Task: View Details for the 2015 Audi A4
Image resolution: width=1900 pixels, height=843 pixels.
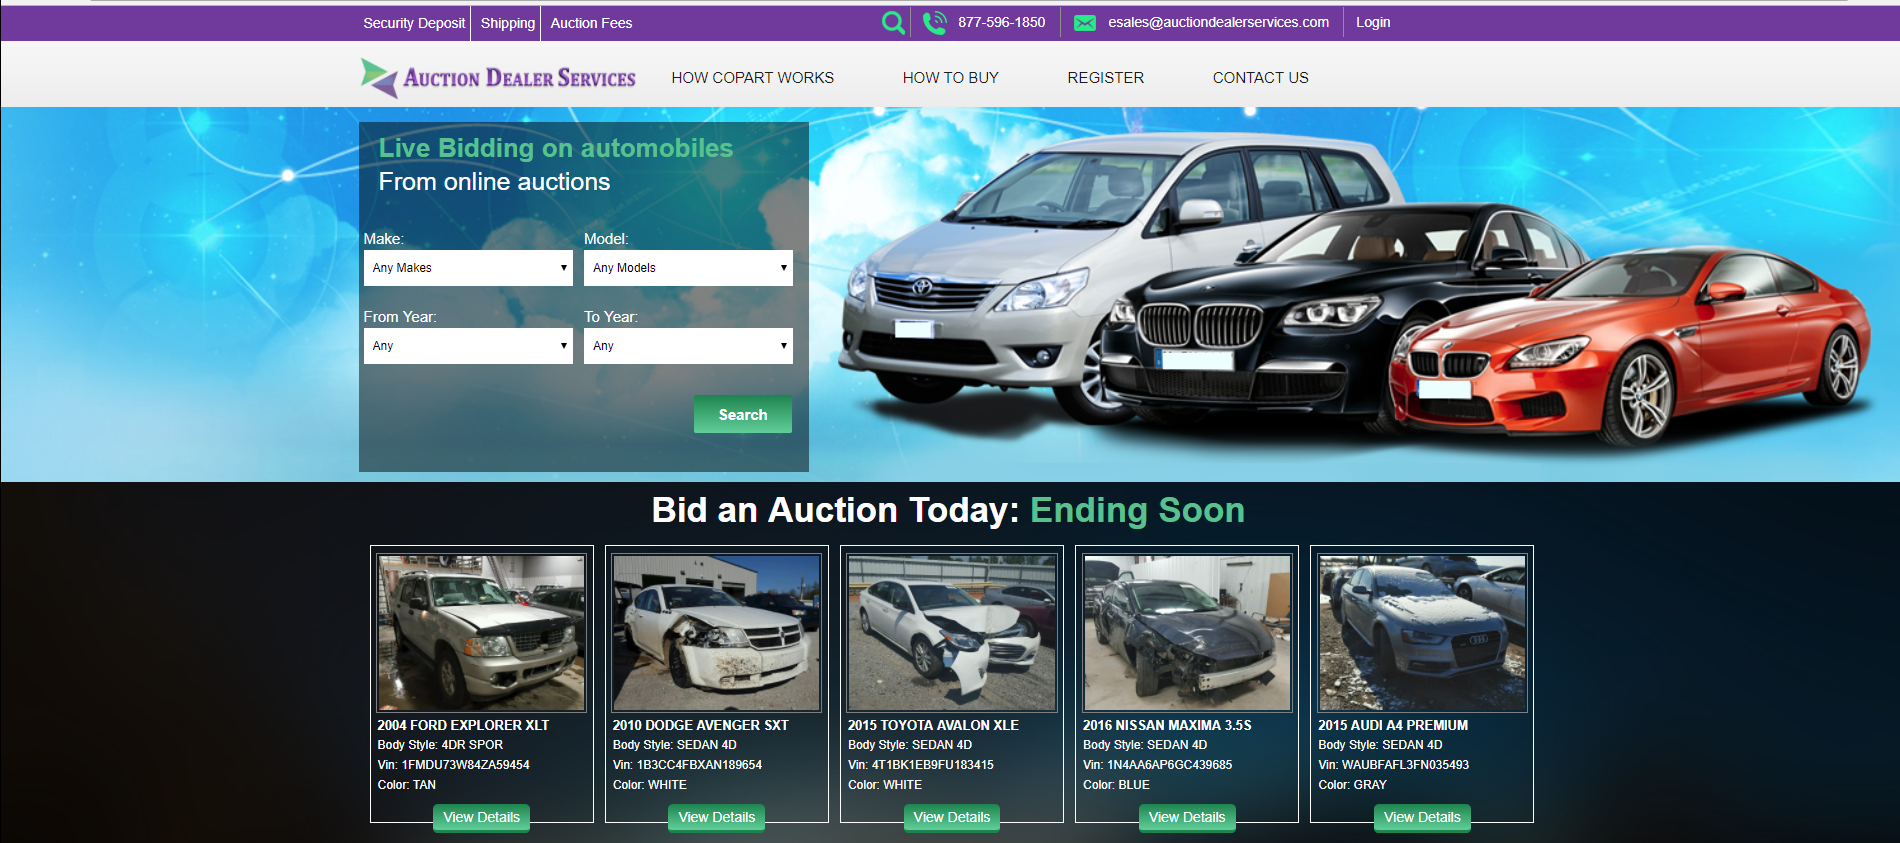Action: point(1422,817)
